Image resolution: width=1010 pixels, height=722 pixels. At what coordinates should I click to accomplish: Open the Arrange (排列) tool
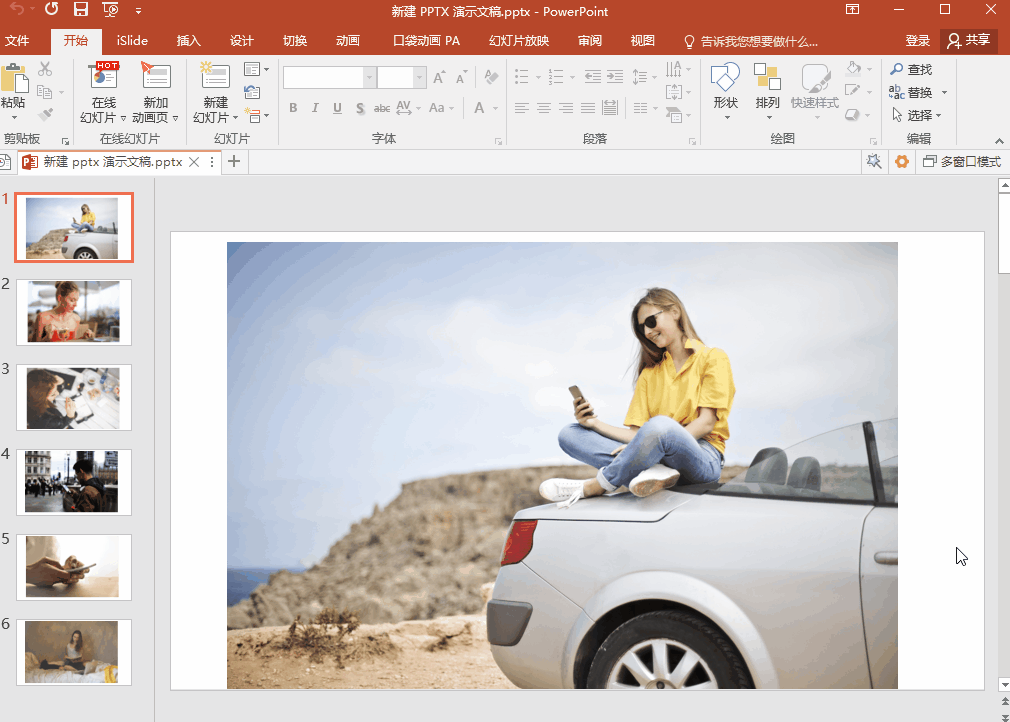coord(767,78)
